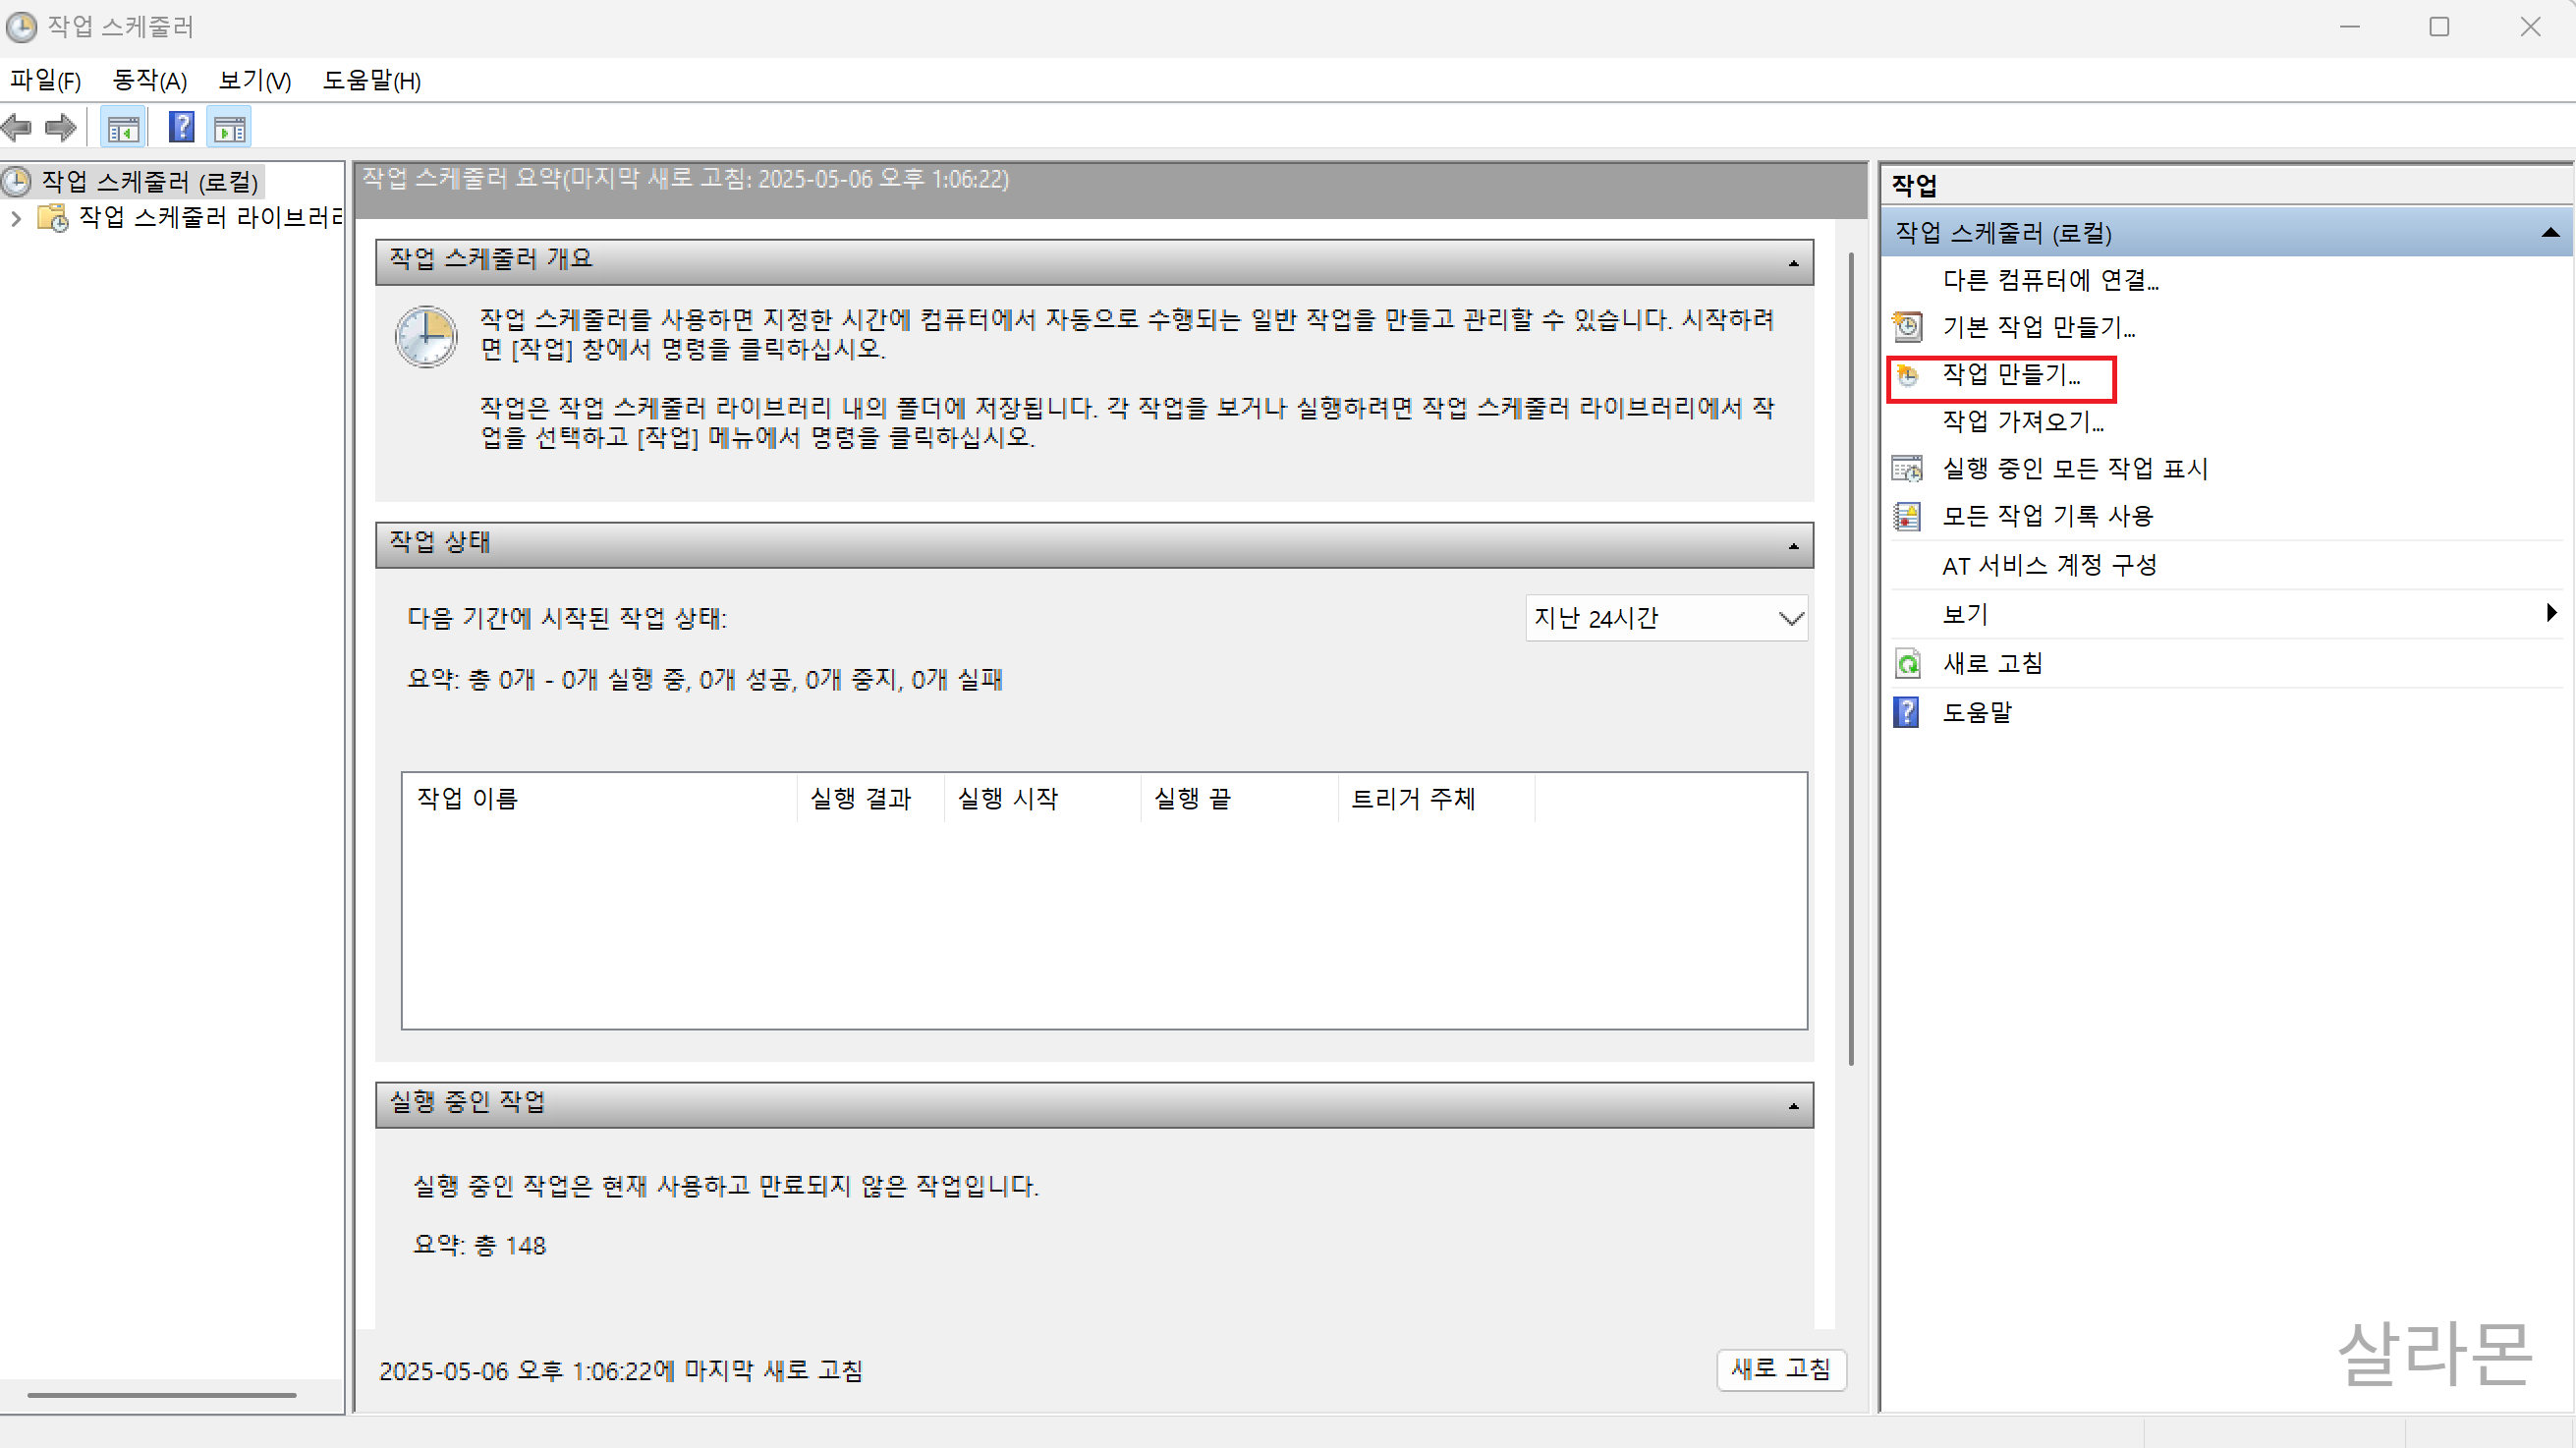Collapse the 실행 중인 작업 section
The image size is (2576, 1448).
pyautogui.click(x=1793, y=1106)
